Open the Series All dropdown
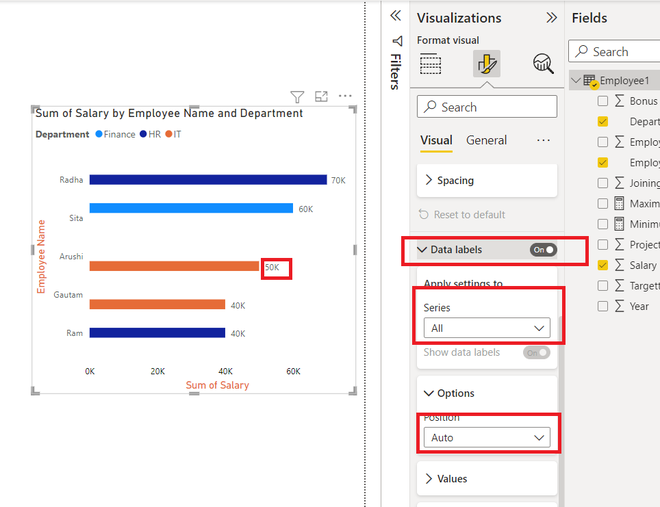The height and width of the screenshot is (507, 660). 487,328
